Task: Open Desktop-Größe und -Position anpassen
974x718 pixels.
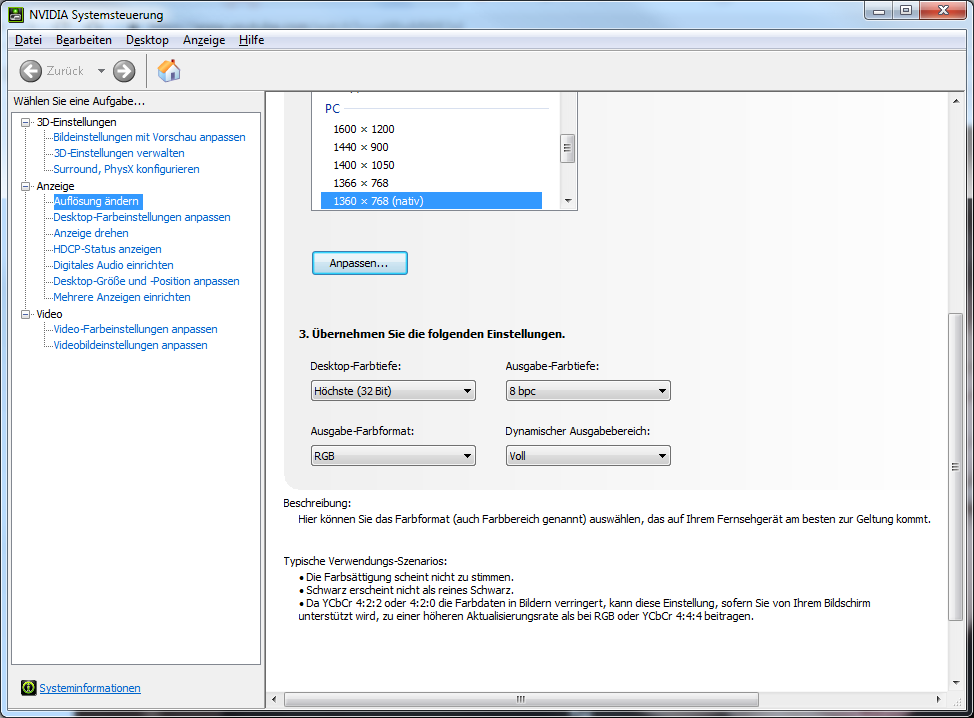Action: (x=146, y=281)
